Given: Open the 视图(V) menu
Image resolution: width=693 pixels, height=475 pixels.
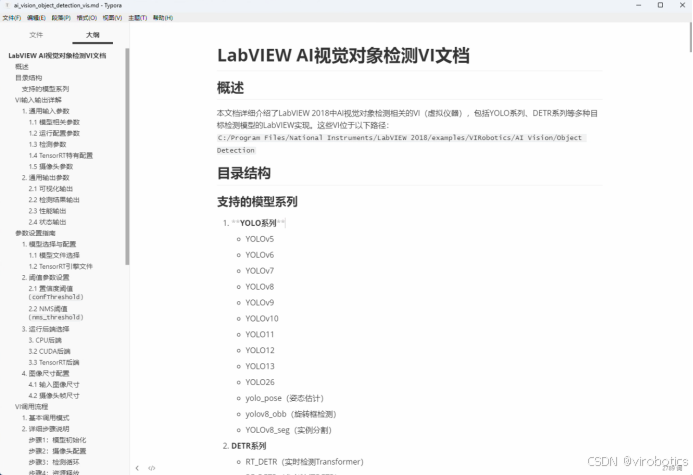Looking at the screenshot, I should click(x=112, y=18).
